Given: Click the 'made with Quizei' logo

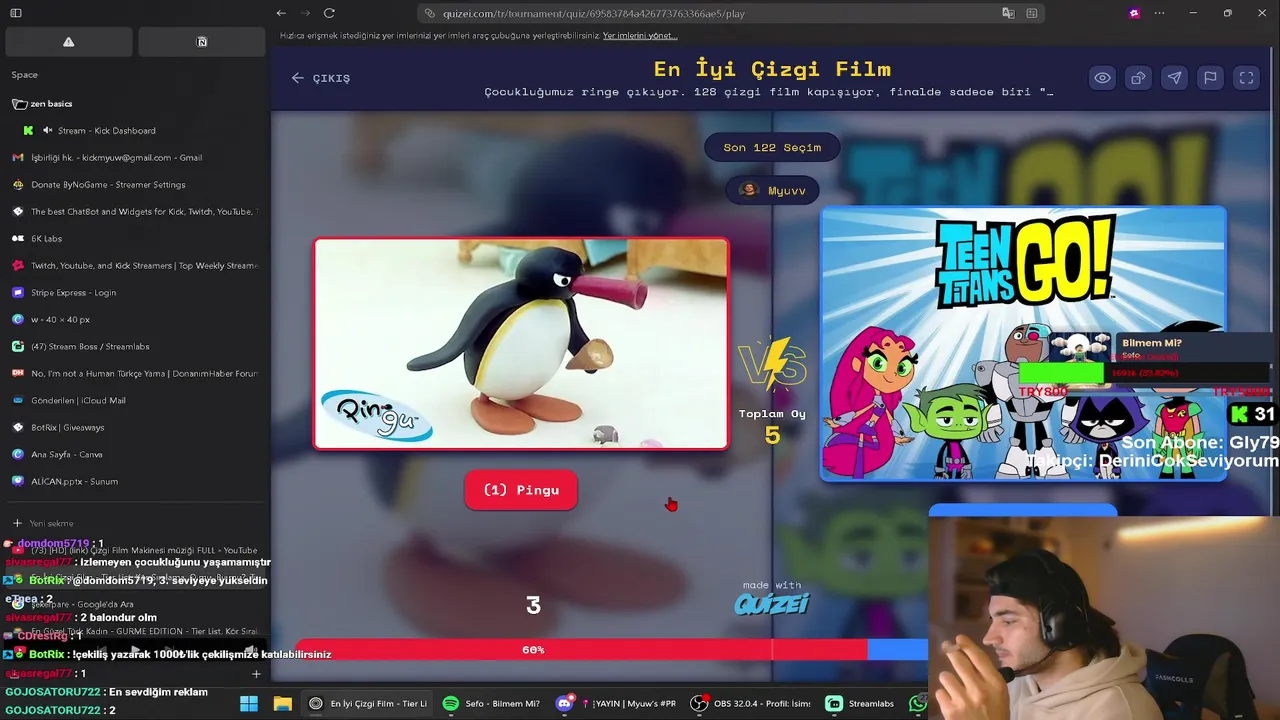Looking at the screenshot, I should pos(772,599).
